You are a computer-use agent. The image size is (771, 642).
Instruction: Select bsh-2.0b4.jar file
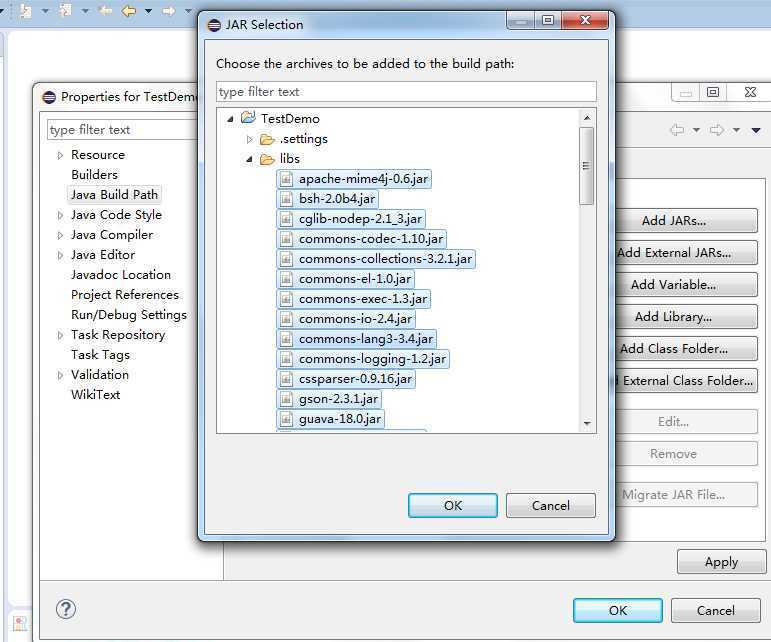(327, 199)
